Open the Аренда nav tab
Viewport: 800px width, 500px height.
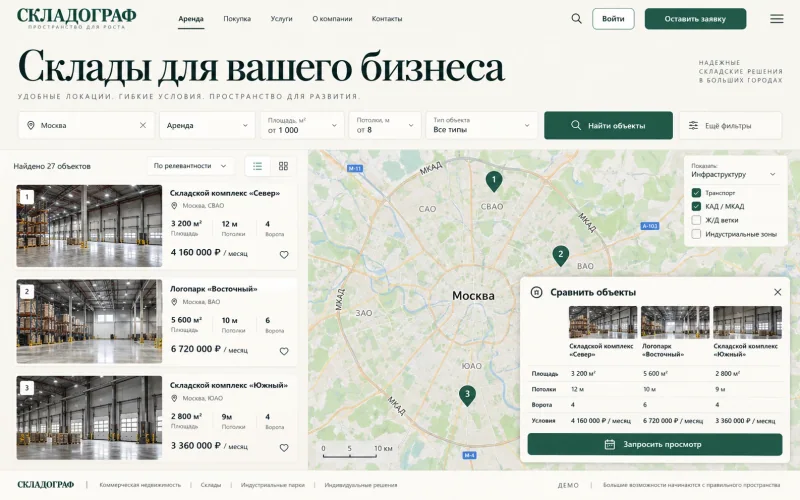191,19
